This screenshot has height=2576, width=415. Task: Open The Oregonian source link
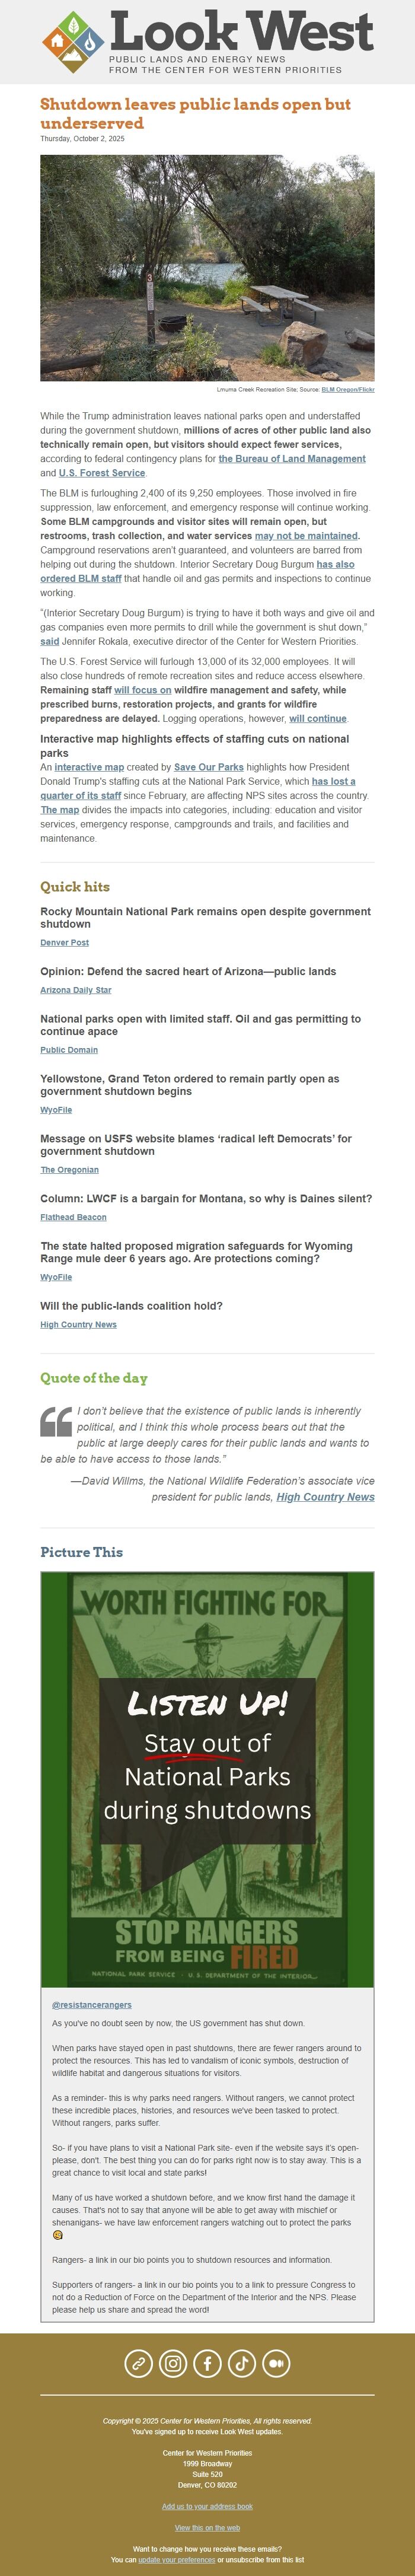pos(69,1169)
